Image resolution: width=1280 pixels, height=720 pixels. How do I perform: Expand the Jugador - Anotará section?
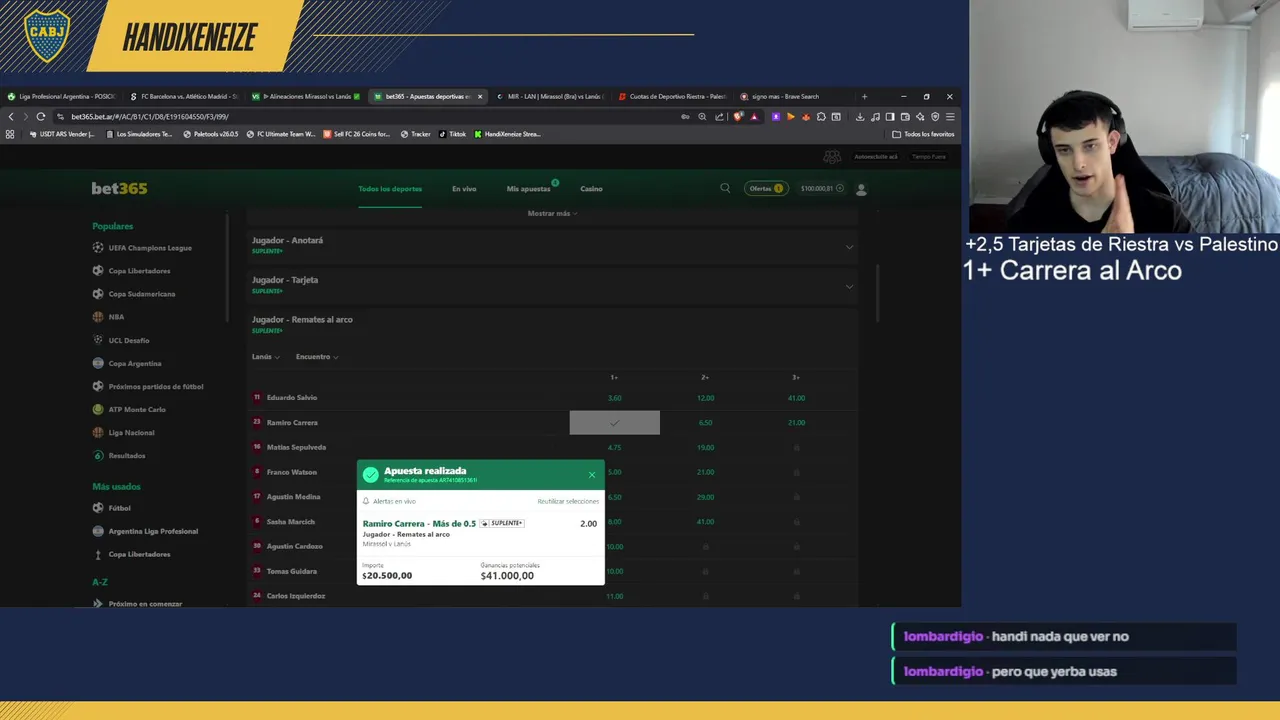click(553, 245)
